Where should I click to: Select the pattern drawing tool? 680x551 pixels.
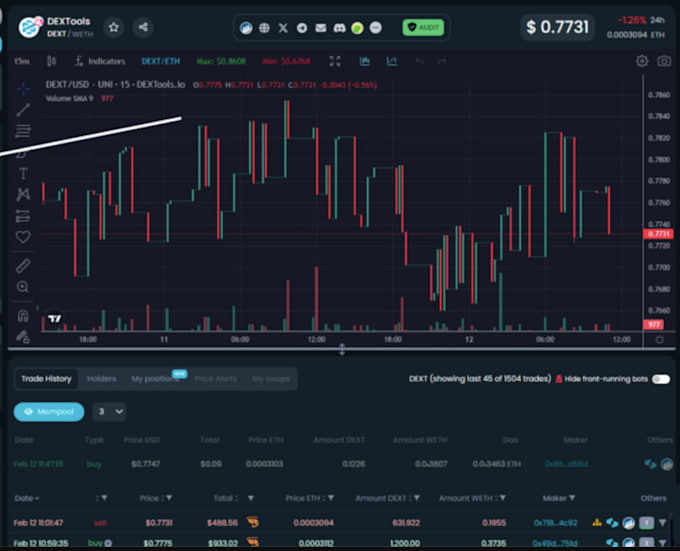point(23,194)
